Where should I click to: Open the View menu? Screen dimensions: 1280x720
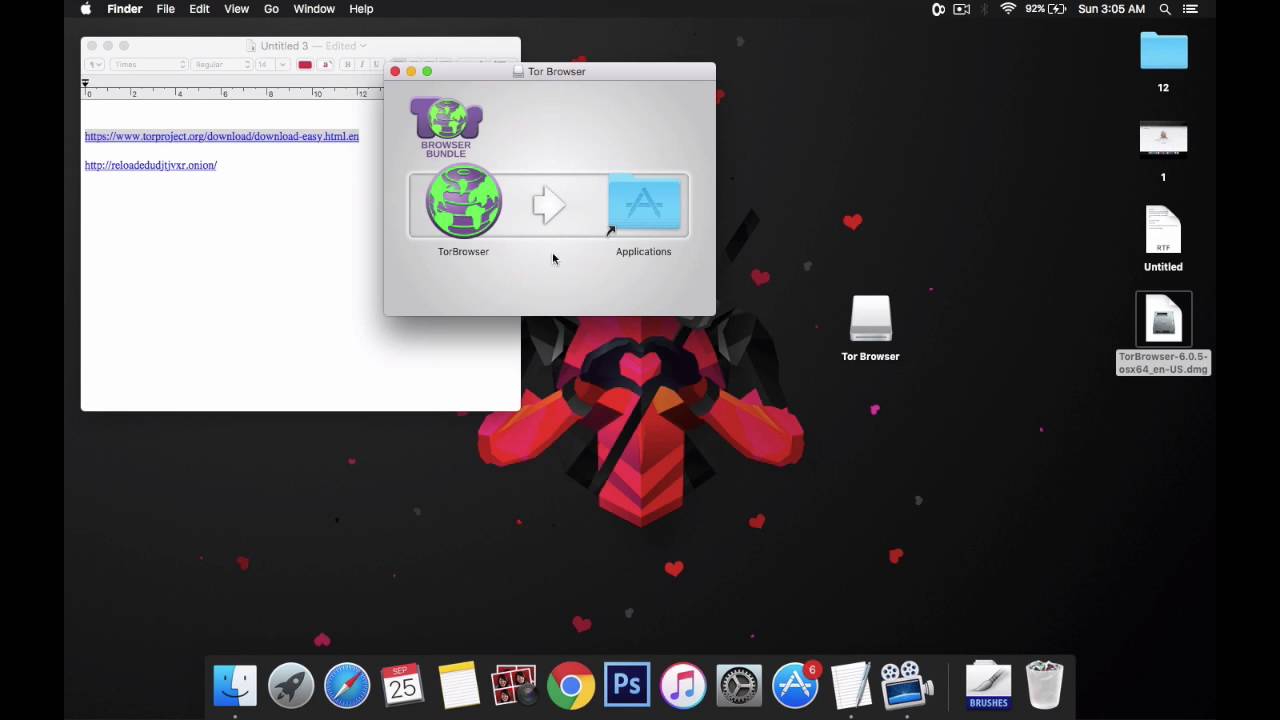click(x=237, y=9)
